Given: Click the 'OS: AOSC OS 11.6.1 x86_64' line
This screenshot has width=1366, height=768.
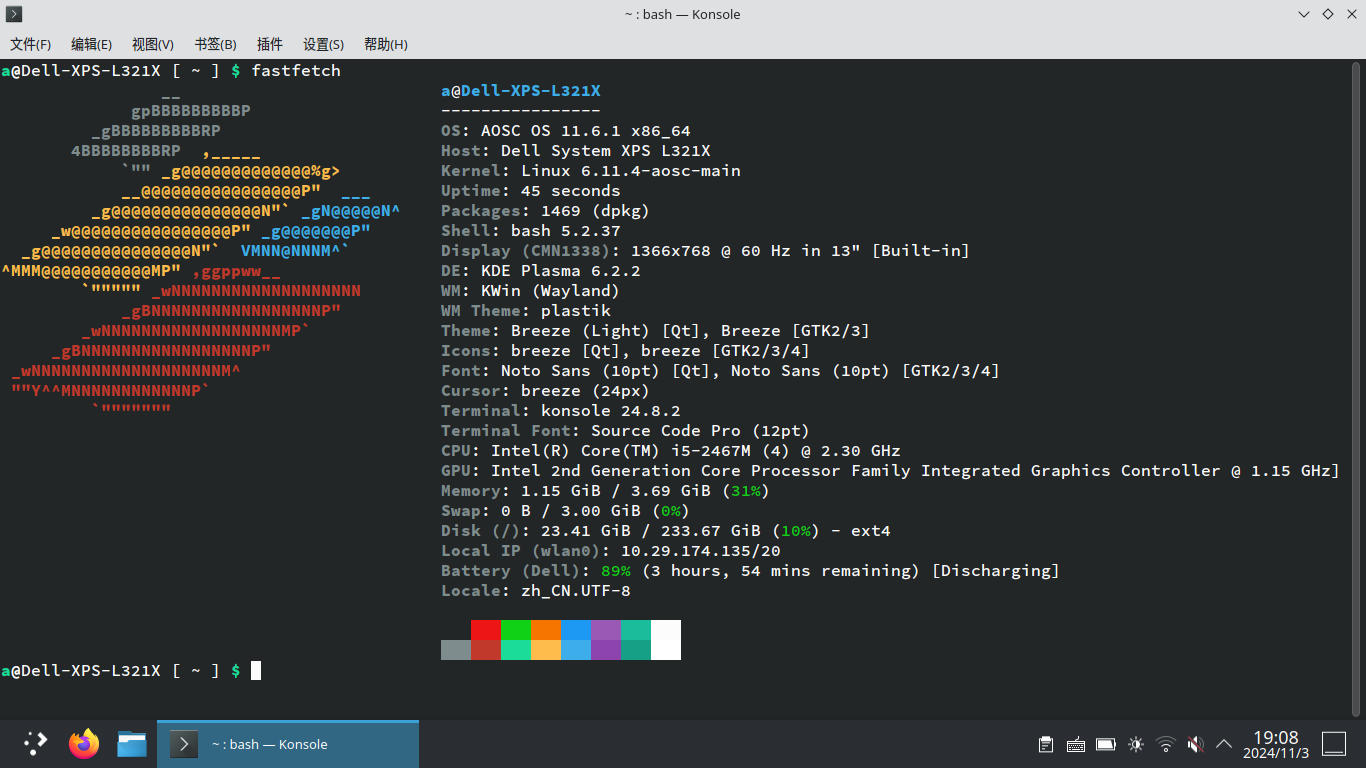Looking at the screenshot, I should (566, 131).
